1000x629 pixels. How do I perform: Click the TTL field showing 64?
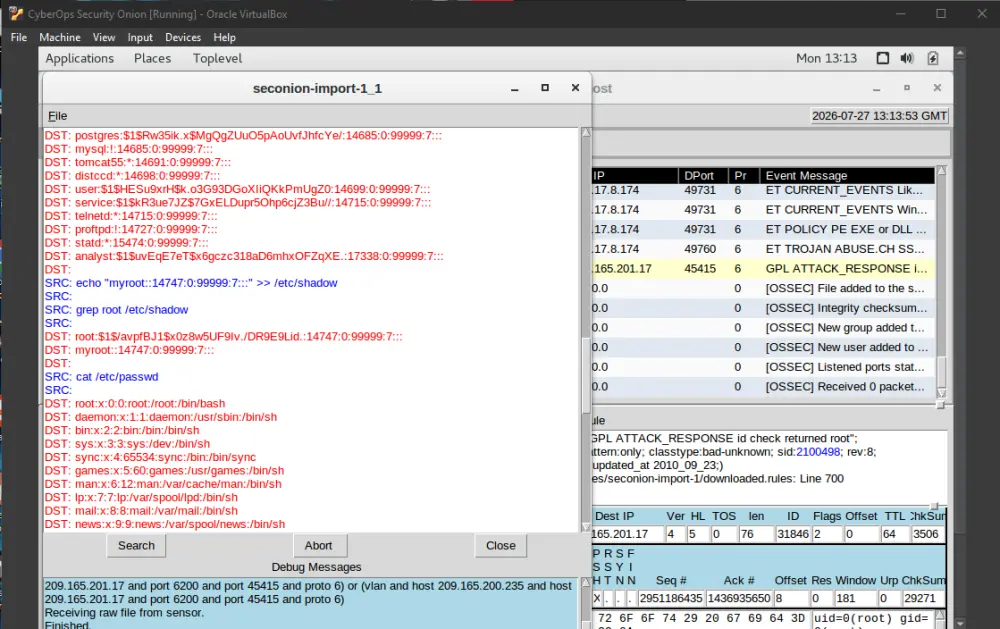(893, 534)
